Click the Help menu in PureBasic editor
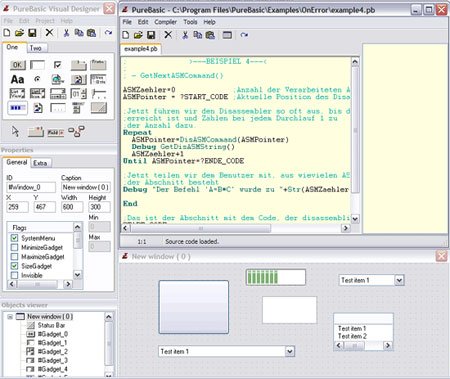The width and height of the screenshot is (450, 379). click(x=209, y=22)
